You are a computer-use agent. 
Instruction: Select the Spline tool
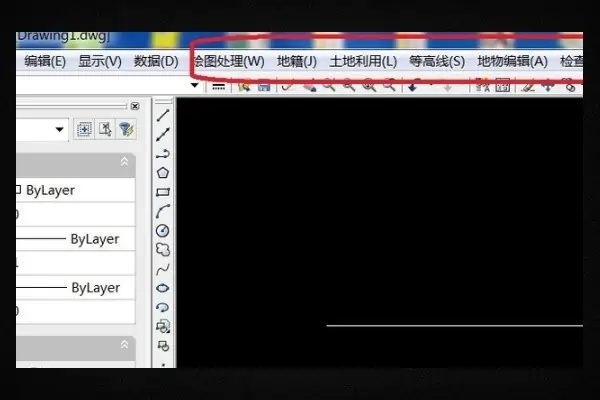pos(163,269)
